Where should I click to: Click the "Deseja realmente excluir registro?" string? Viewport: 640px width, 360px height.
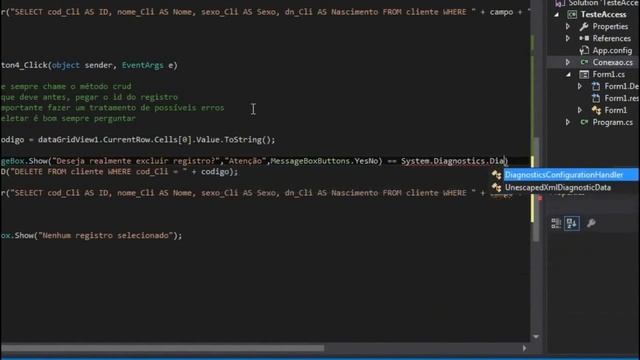tap(136, 161)
